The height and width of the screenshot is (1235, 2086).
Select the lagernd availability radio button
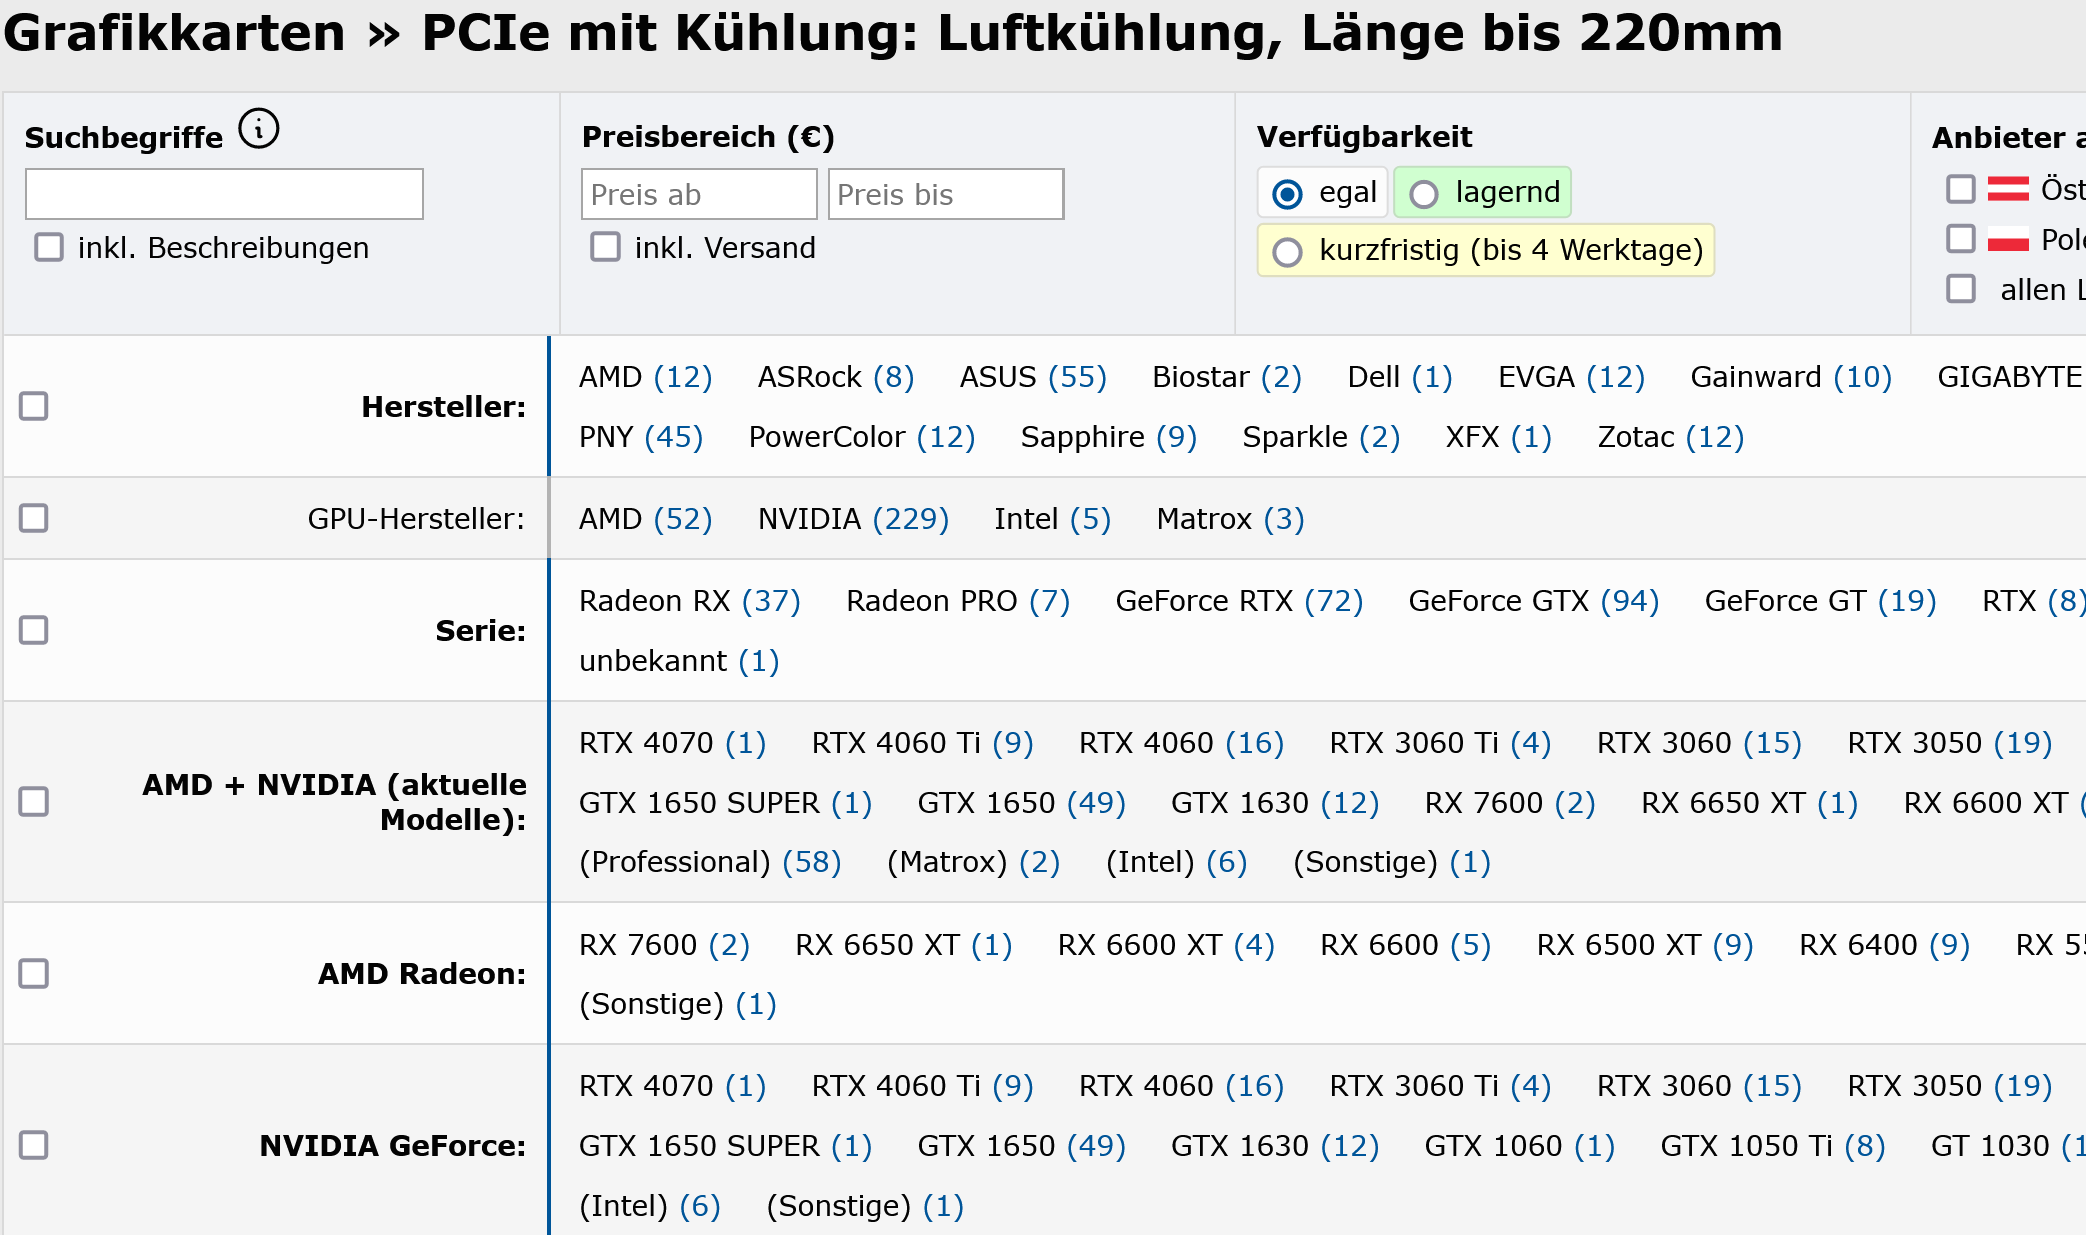(1424, 193)
